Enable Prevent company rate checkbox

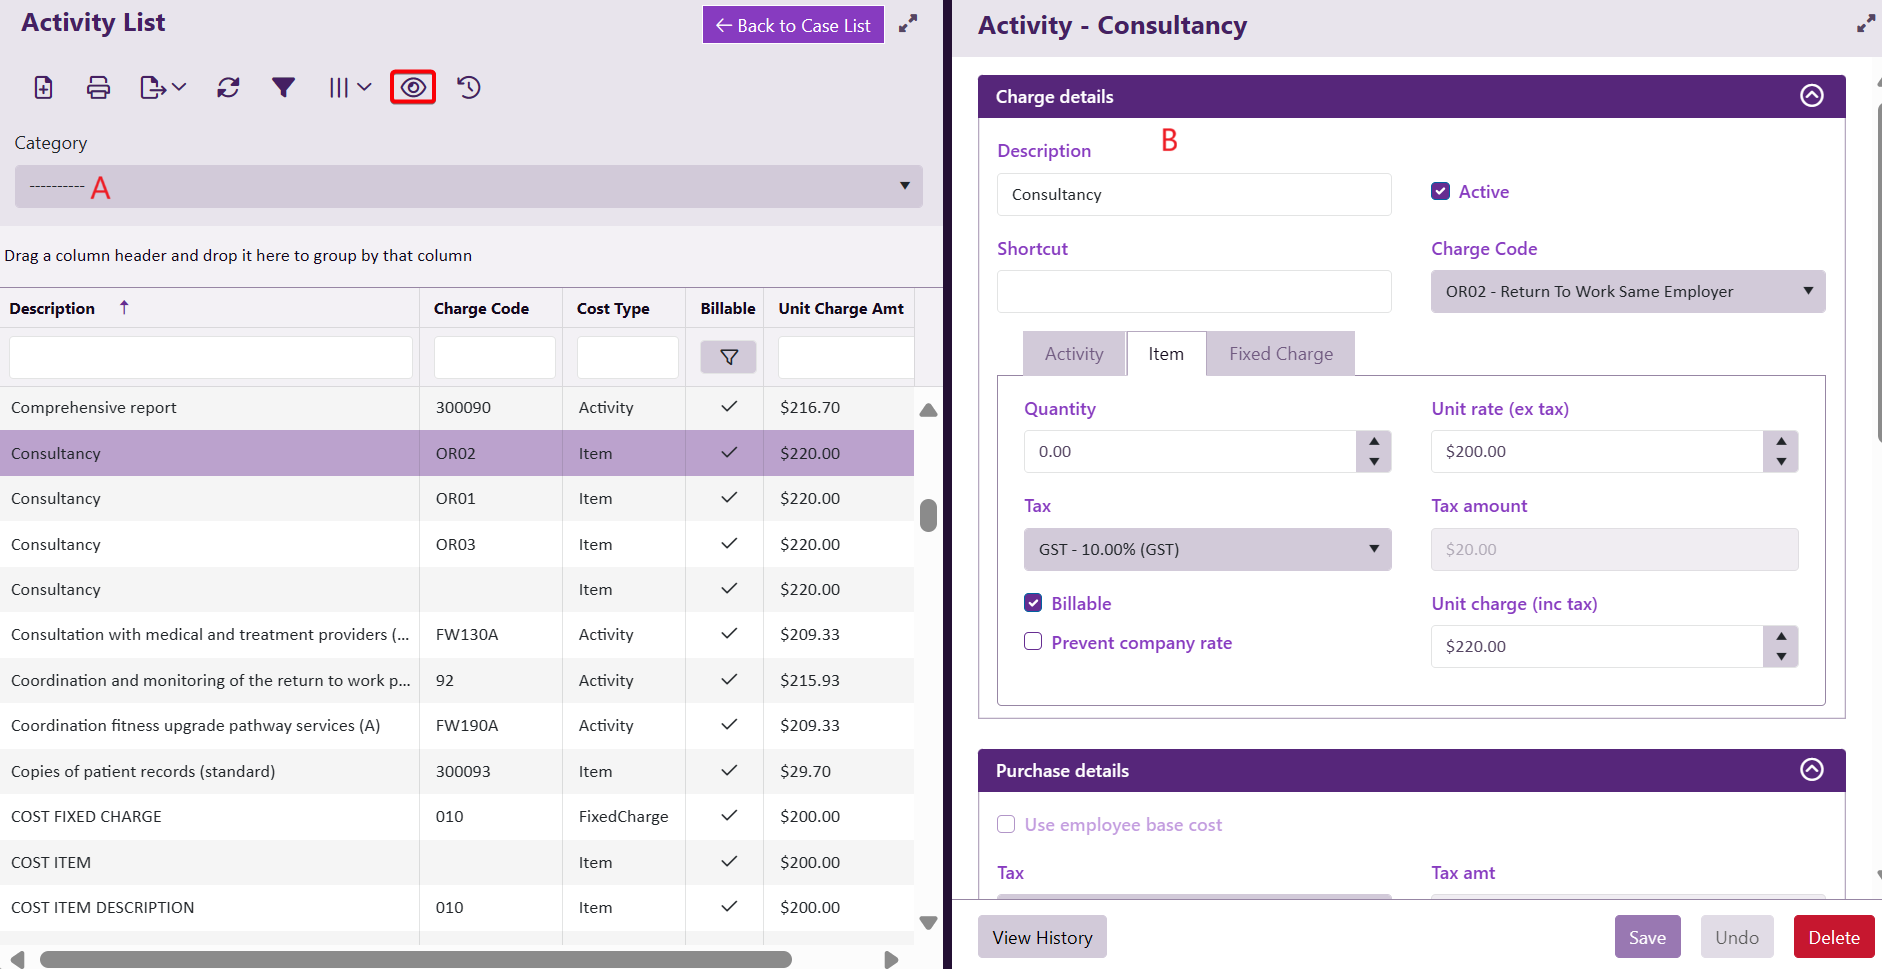(x=1033, y=642)
